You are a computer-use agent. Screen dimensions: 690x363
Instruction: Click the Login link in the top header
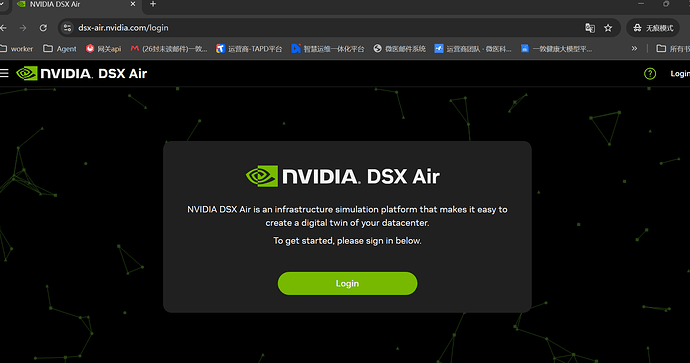click(x=680, y=73)
